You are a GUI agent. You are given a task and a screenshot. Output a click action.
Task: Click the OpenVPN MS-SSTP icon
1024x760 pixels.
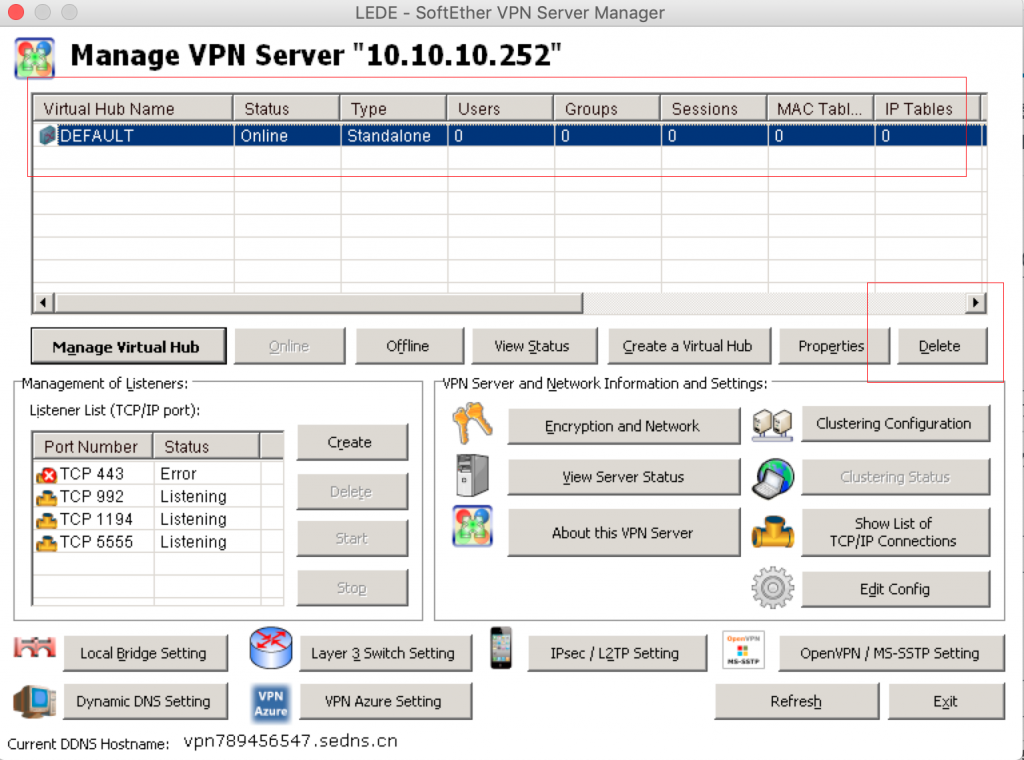coord(743,650)
